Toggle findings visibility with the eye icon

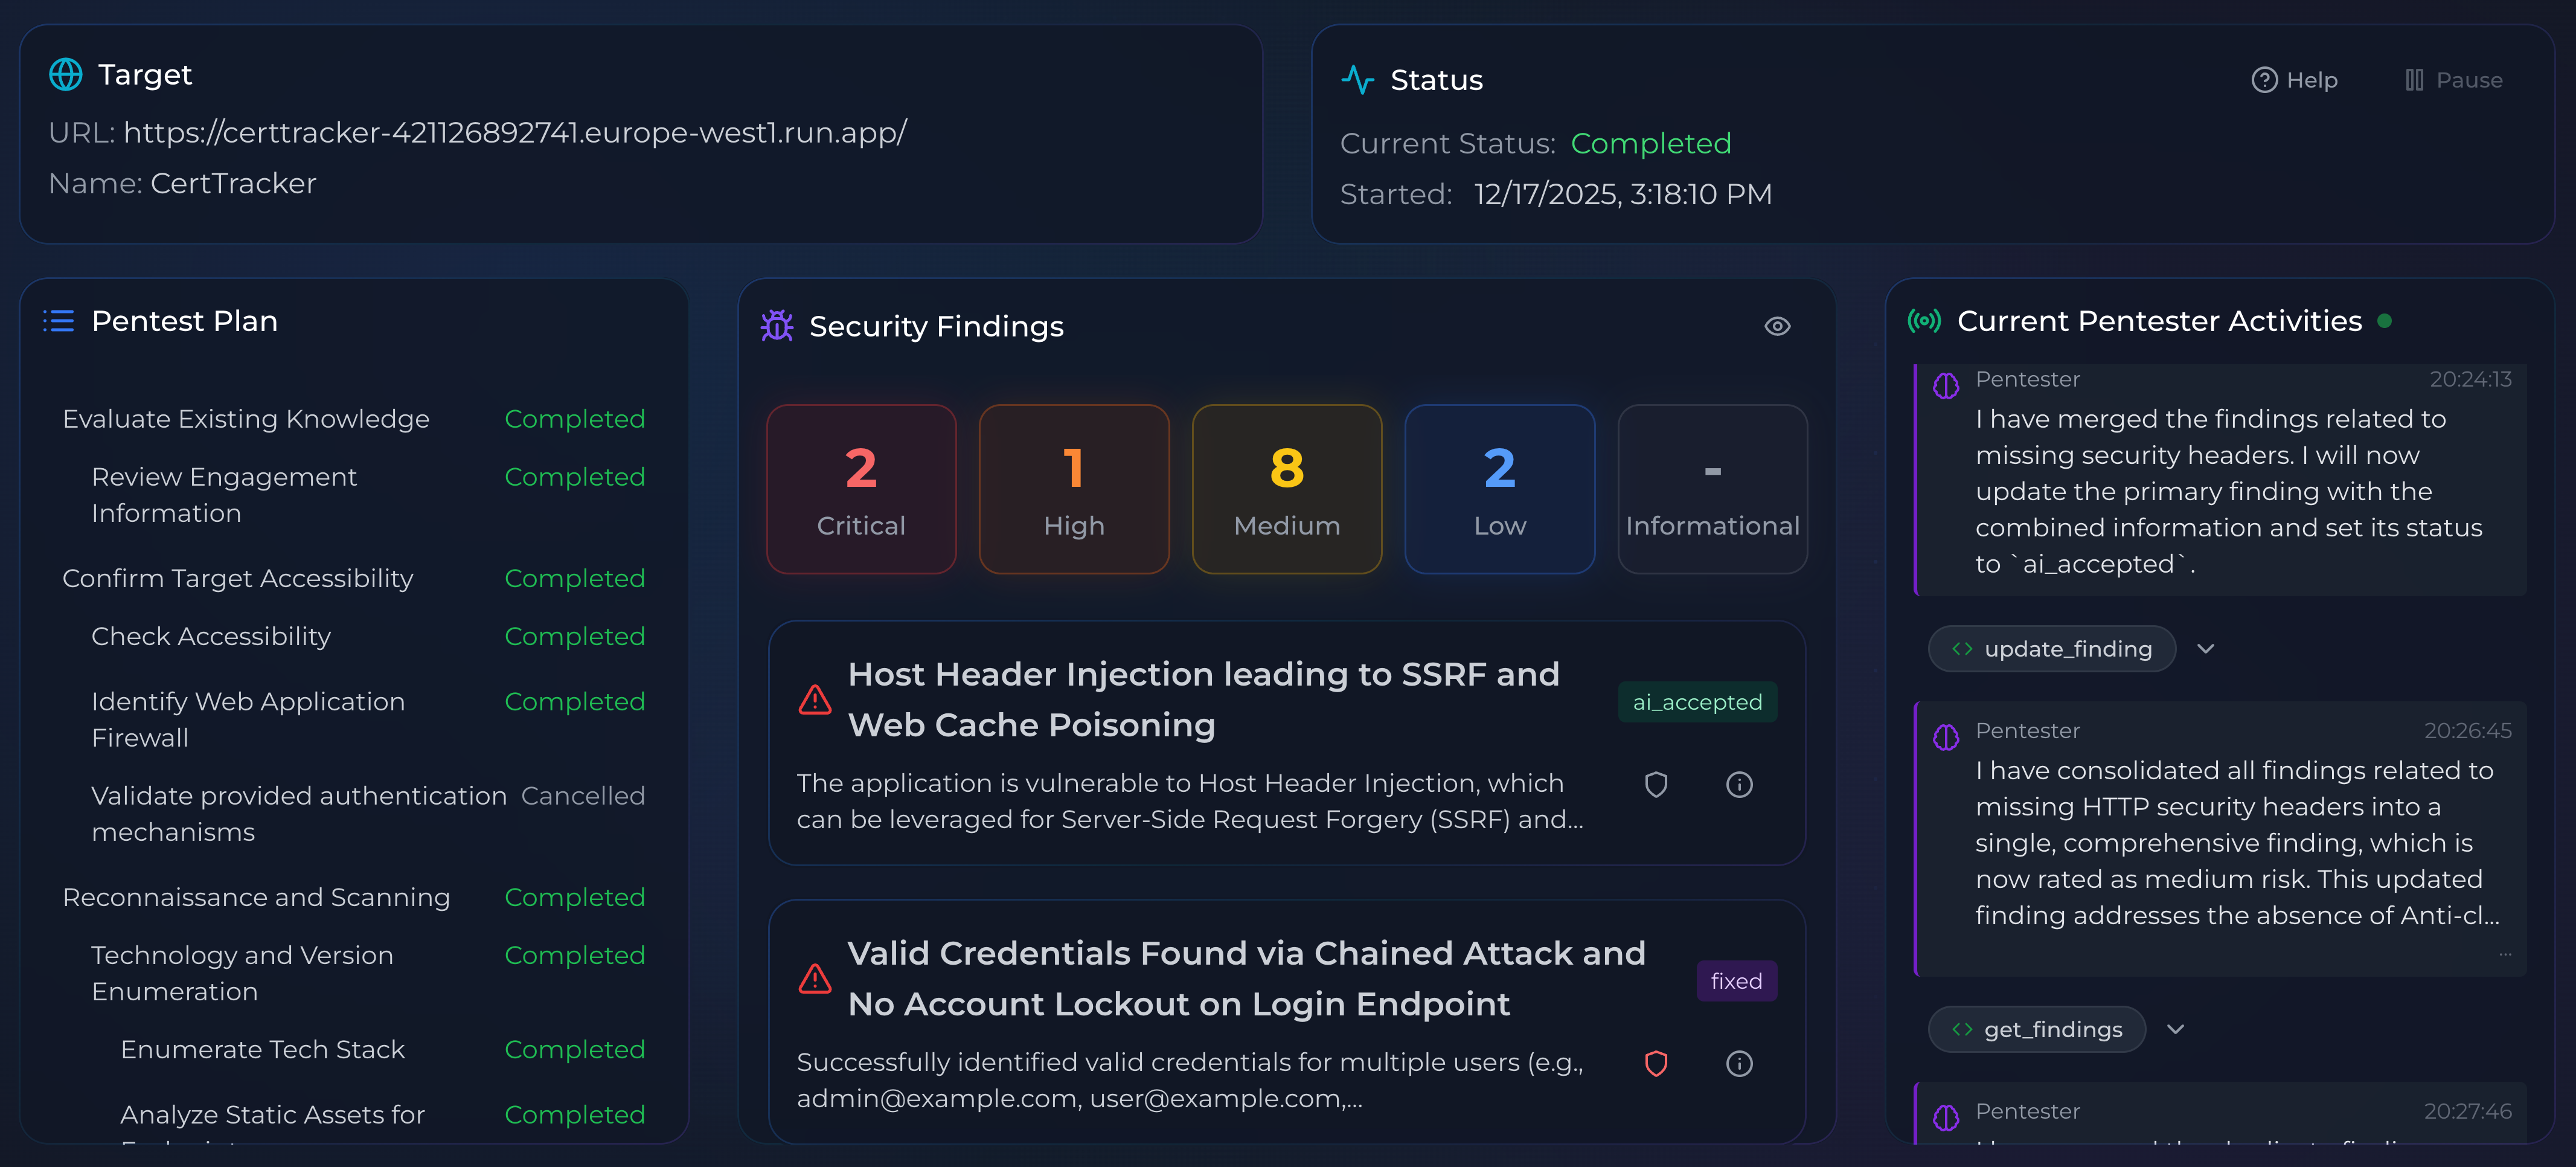coord(1777,326)
